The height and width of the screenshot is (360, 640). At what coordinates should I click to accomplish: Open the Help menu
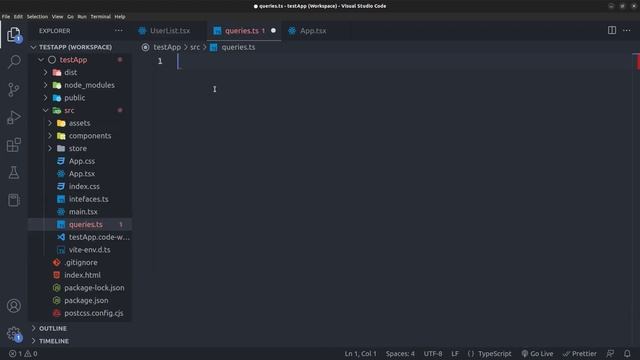[120, 17]
